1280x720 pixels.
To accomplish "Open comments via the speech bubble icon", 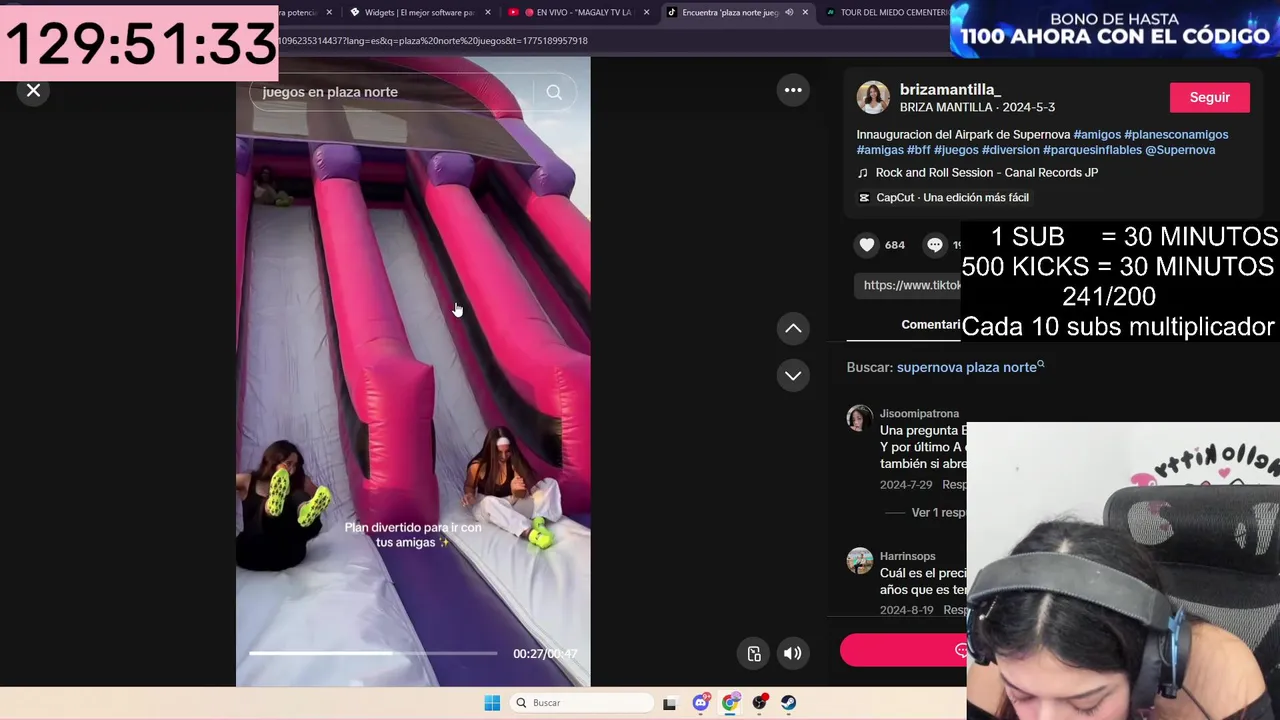I will 934,244.
